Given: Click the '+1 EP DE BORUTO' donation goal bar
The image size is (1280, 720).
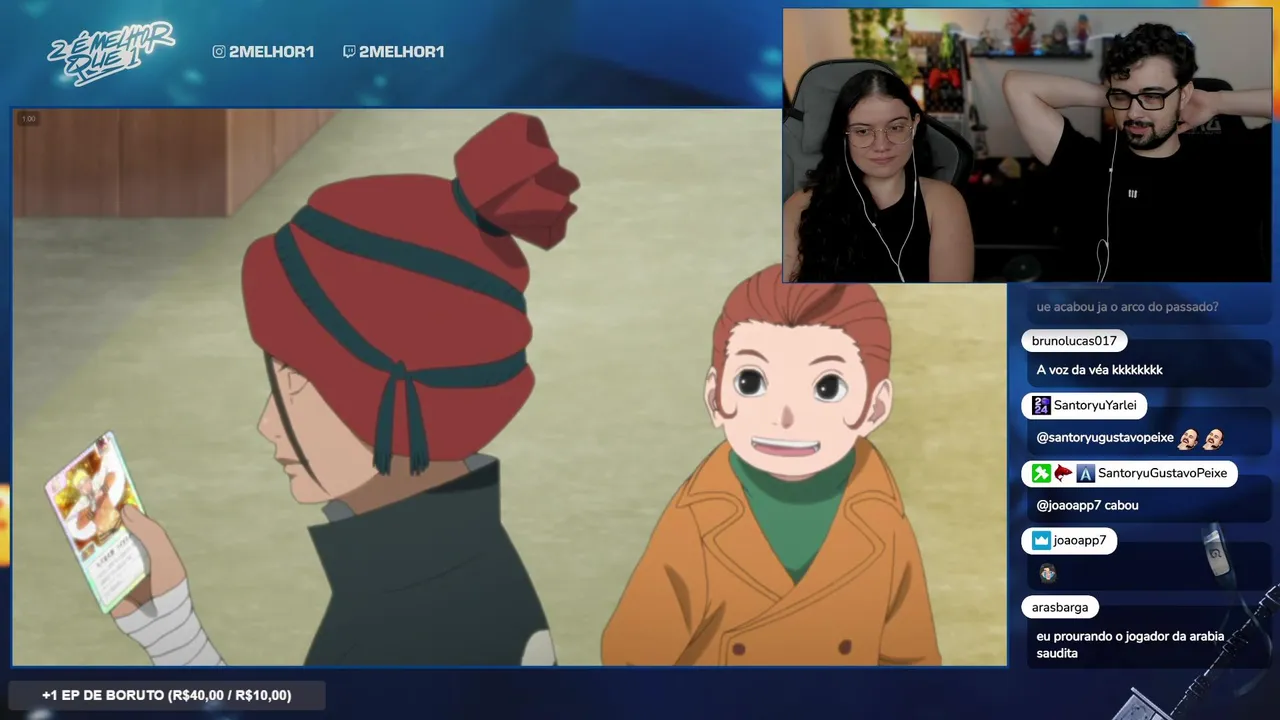Looking at the screenshot, I should coord(167,695).
